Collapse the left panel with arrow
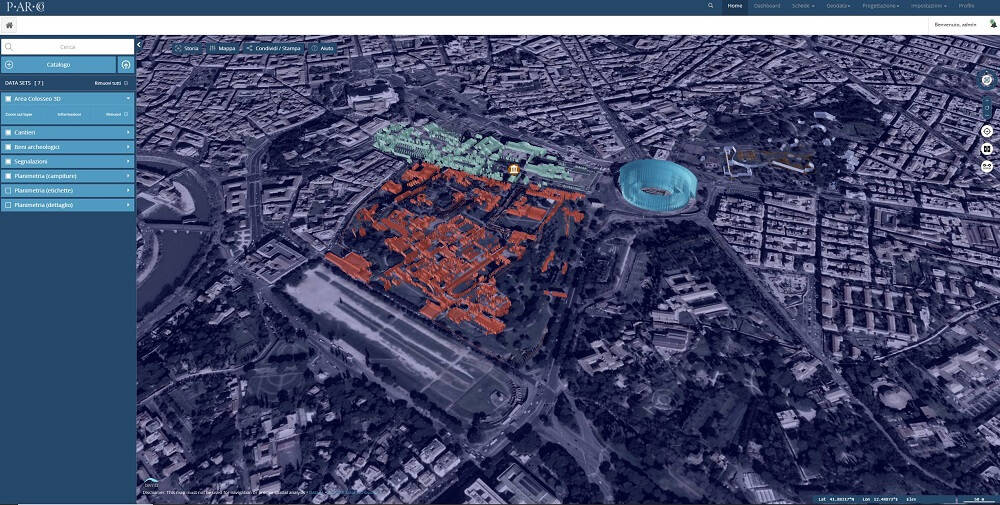The image size is (1000, 505). [140, 46]
